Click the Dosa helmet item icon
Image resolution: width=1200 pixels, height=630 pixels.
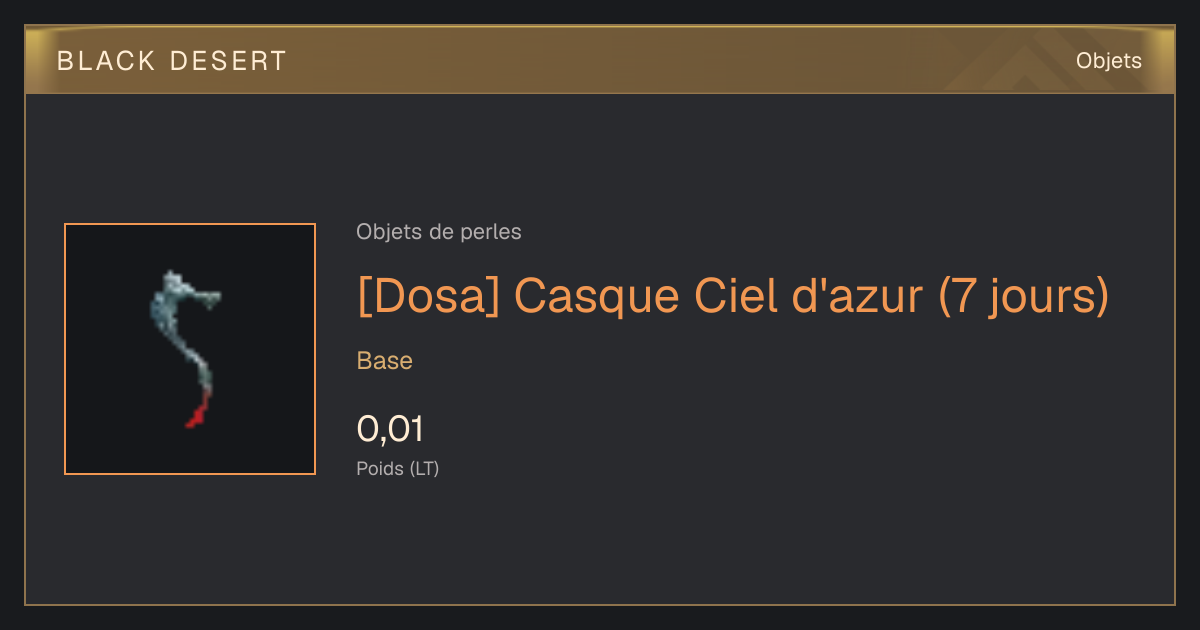point(188,348)
